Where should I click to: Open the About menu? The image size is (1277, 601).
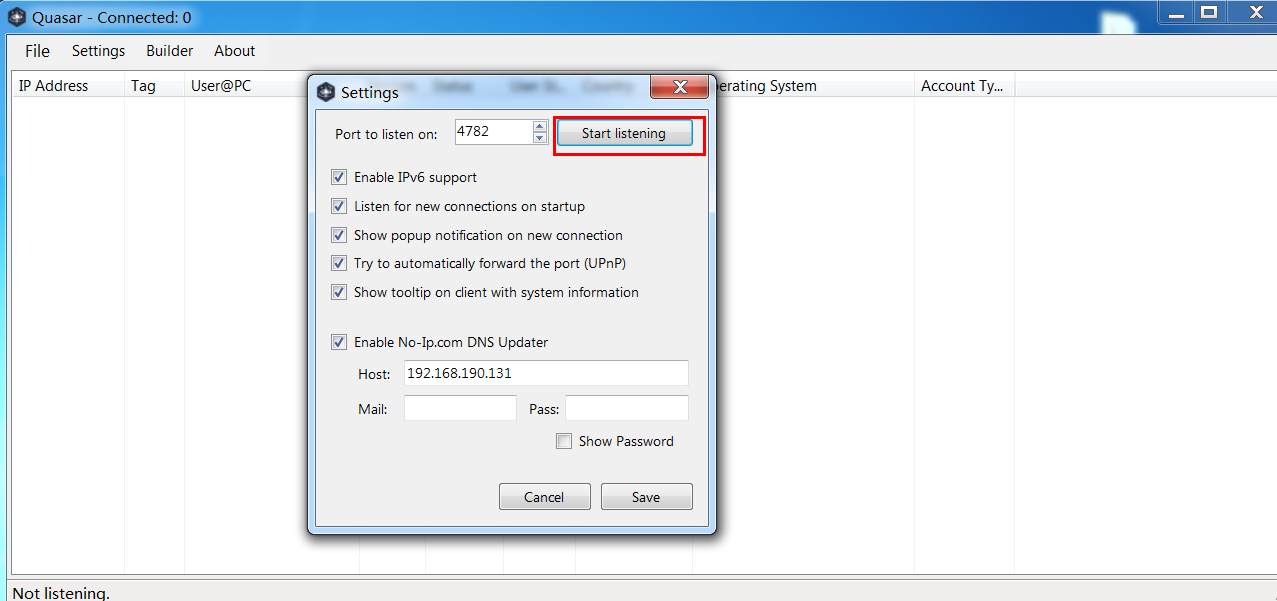pyautogui.click(x=234, y=51)
